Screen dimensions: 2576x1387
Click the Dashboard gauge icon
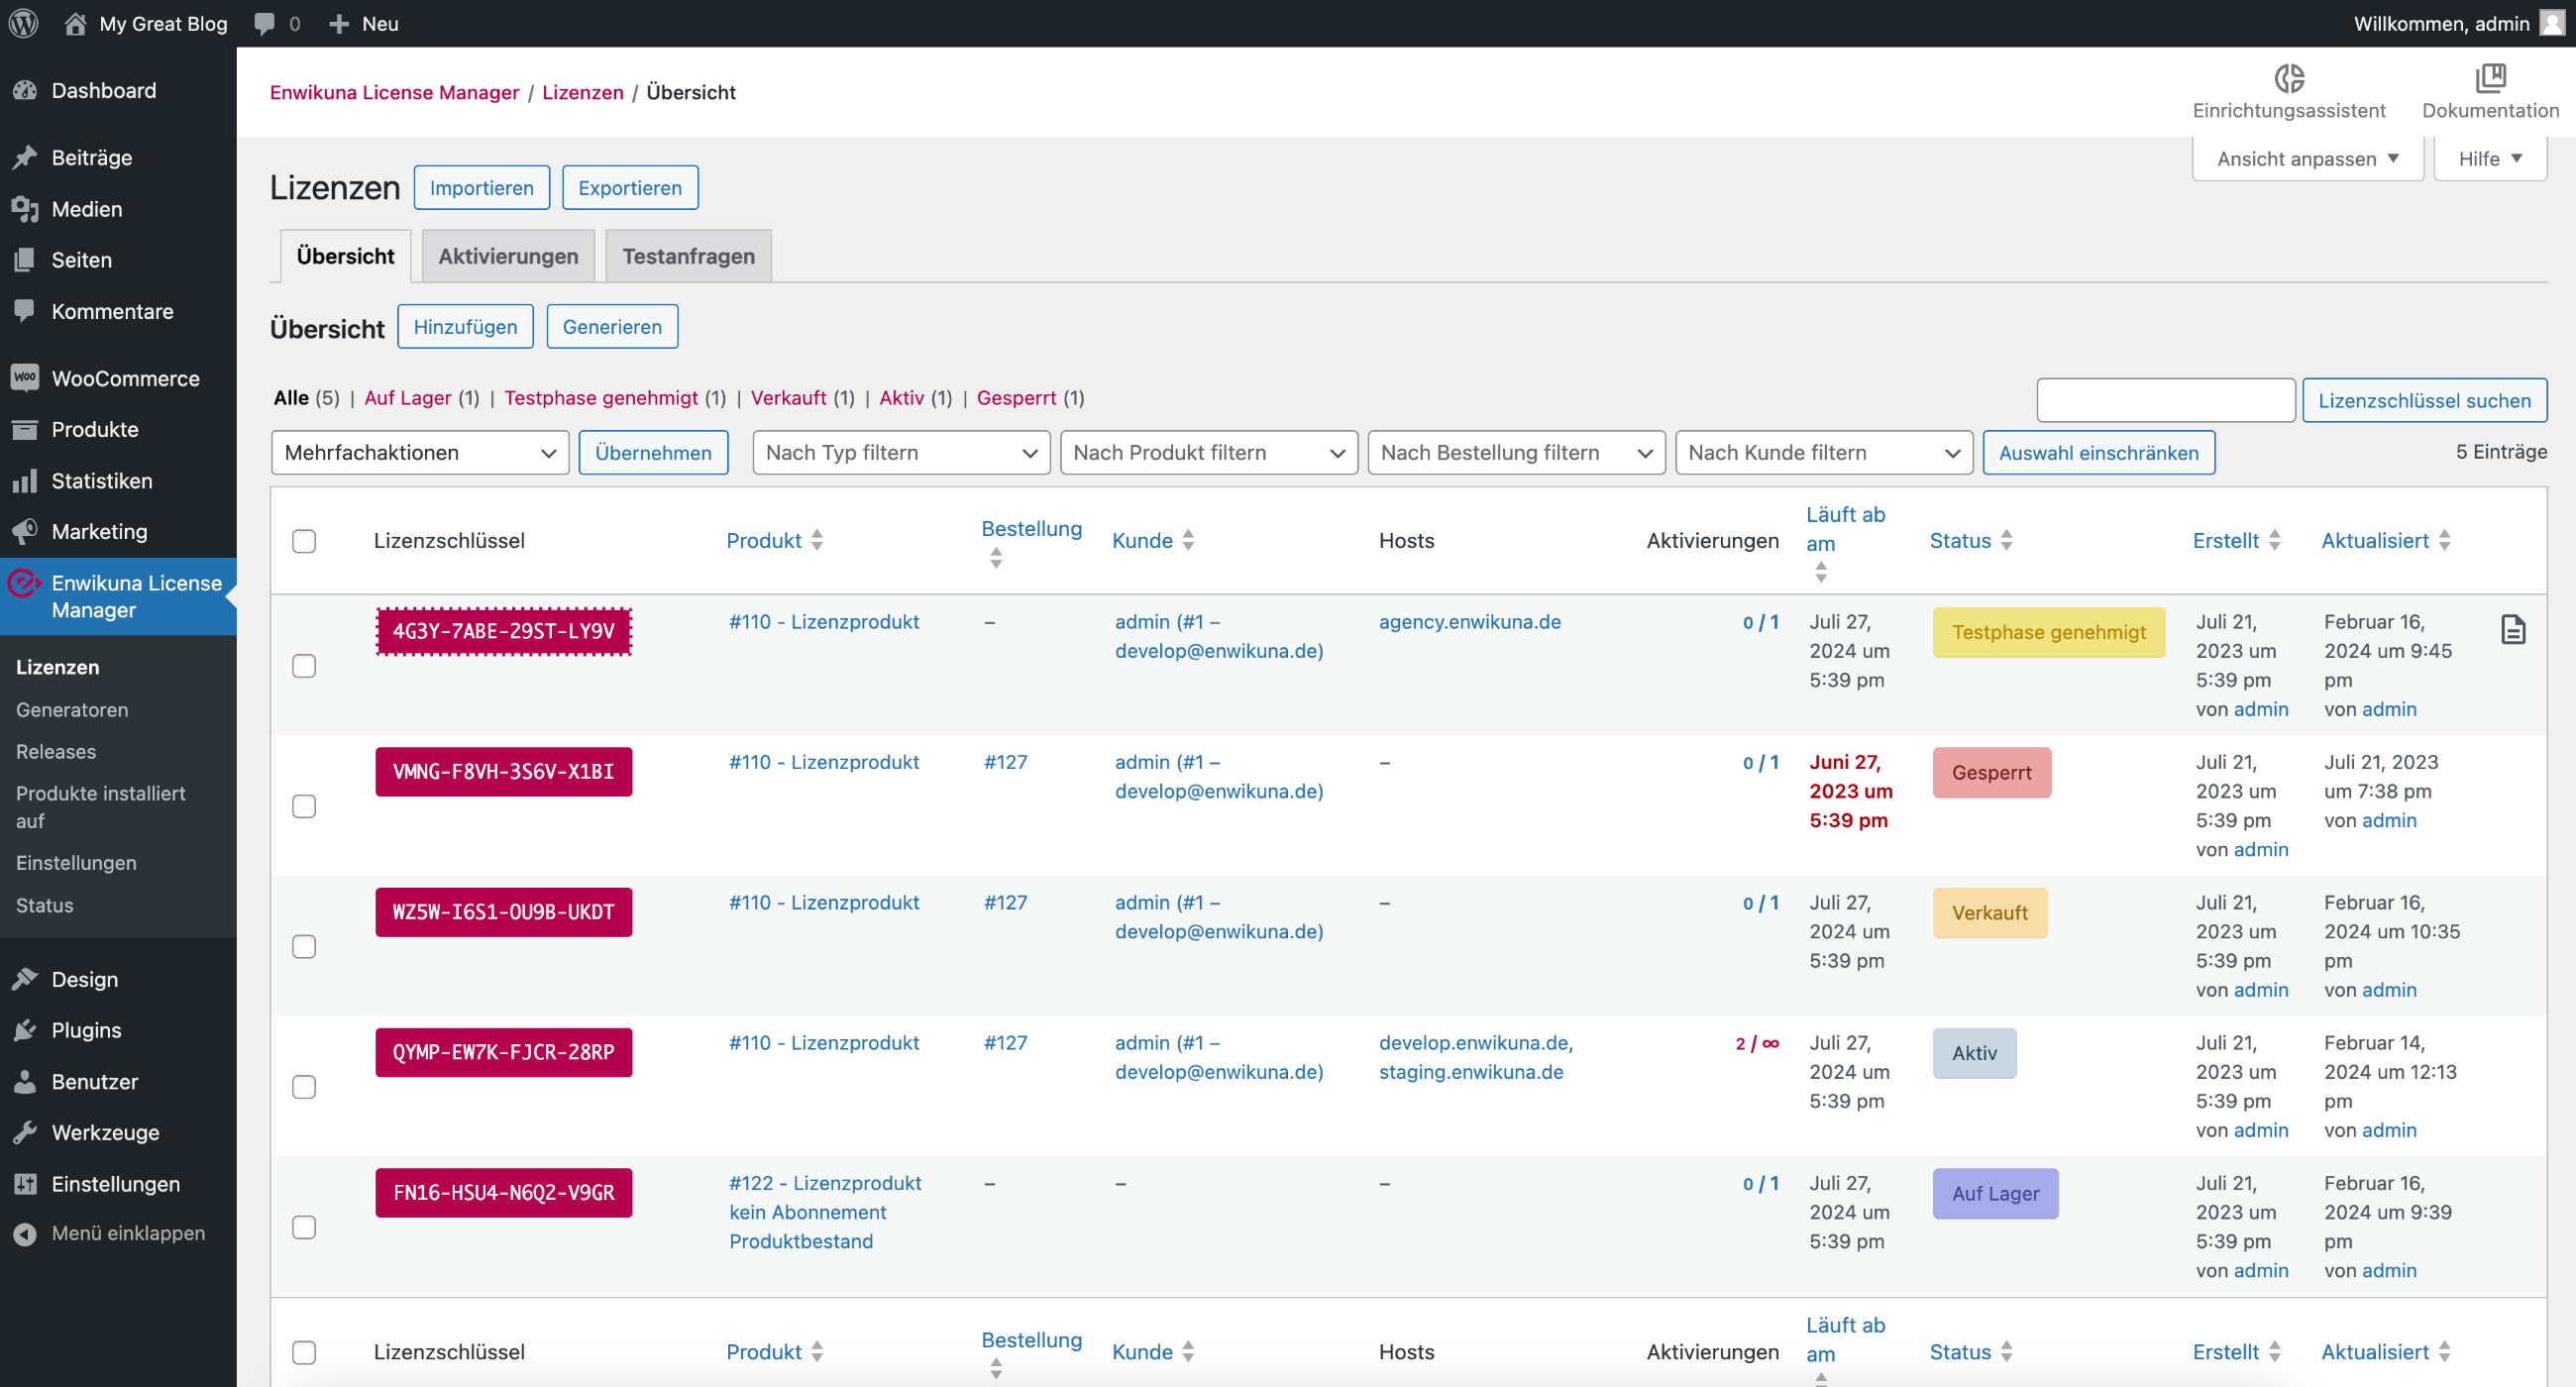tap(25, 90)
